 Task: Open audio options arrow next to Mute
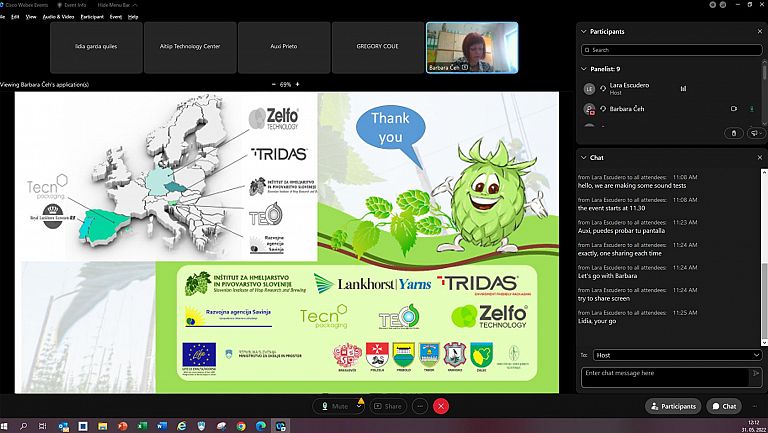(x=359, y=406)
